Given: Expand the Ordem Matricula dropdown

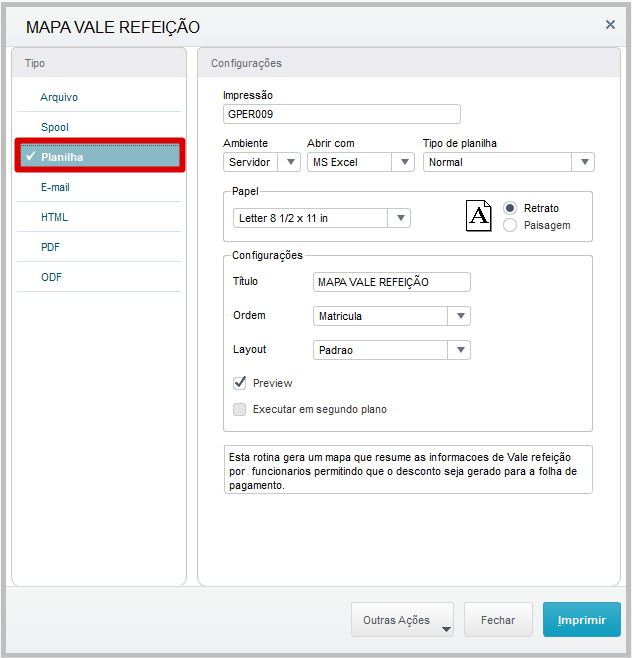Looking at the screenshot, I should coord(392,316).
